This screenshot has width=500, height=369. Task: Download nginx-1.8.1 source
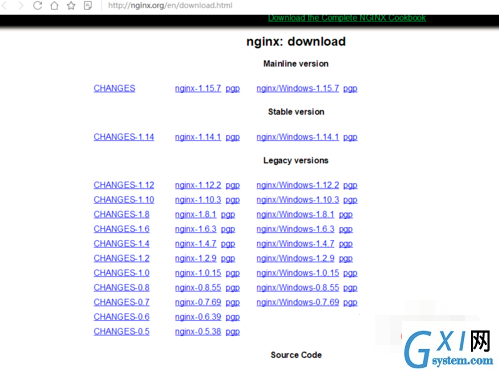[x=196, y=214]
